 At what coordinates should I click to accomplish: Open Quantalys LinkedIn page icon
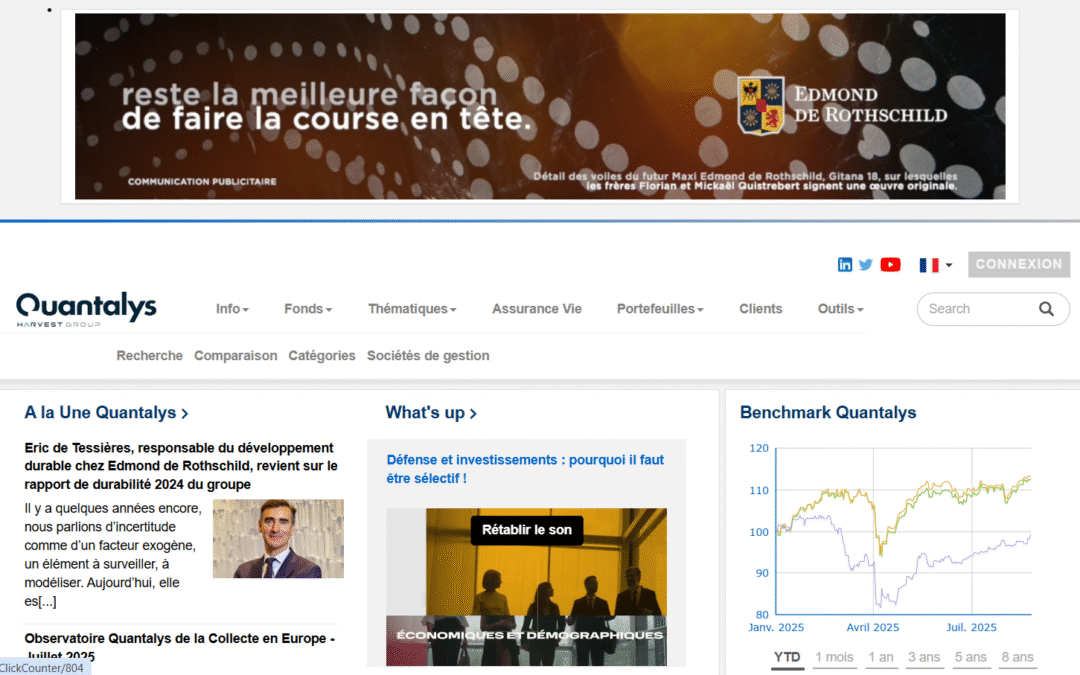844,264
